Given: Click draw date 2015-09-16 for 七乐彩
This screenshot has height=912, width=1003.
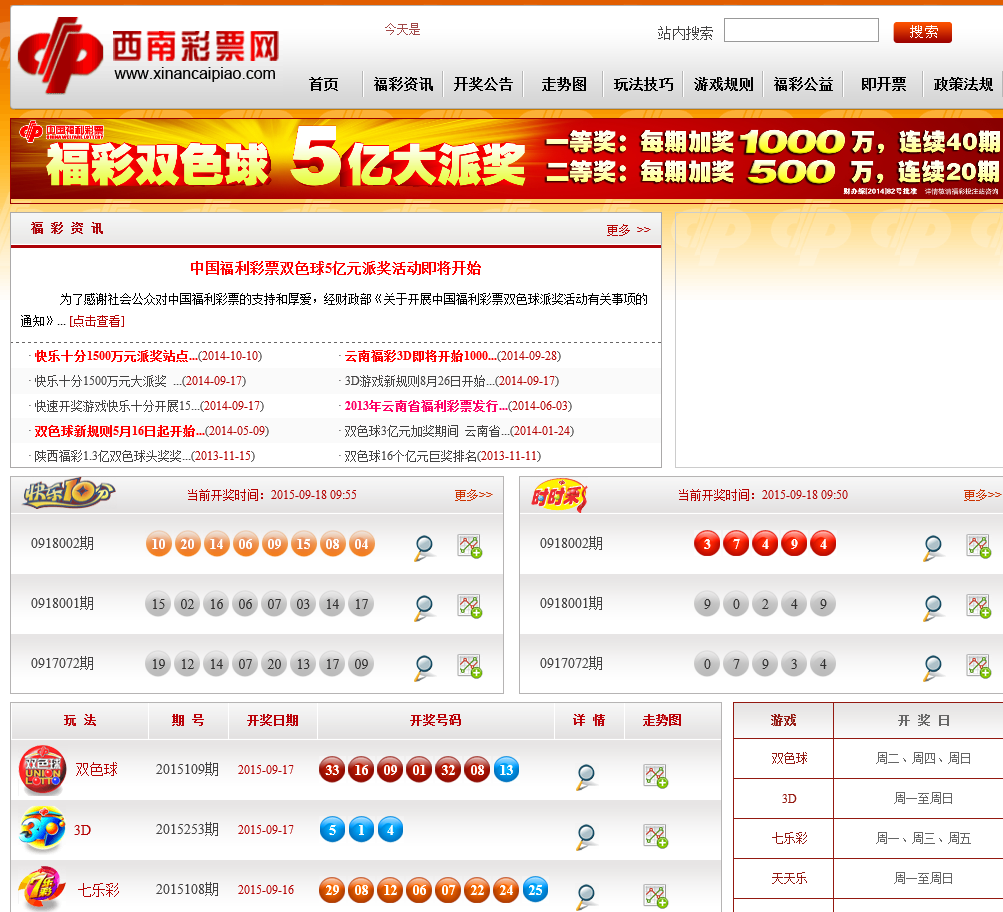Looking at the screenshot, I should click(x=265, y=890).
